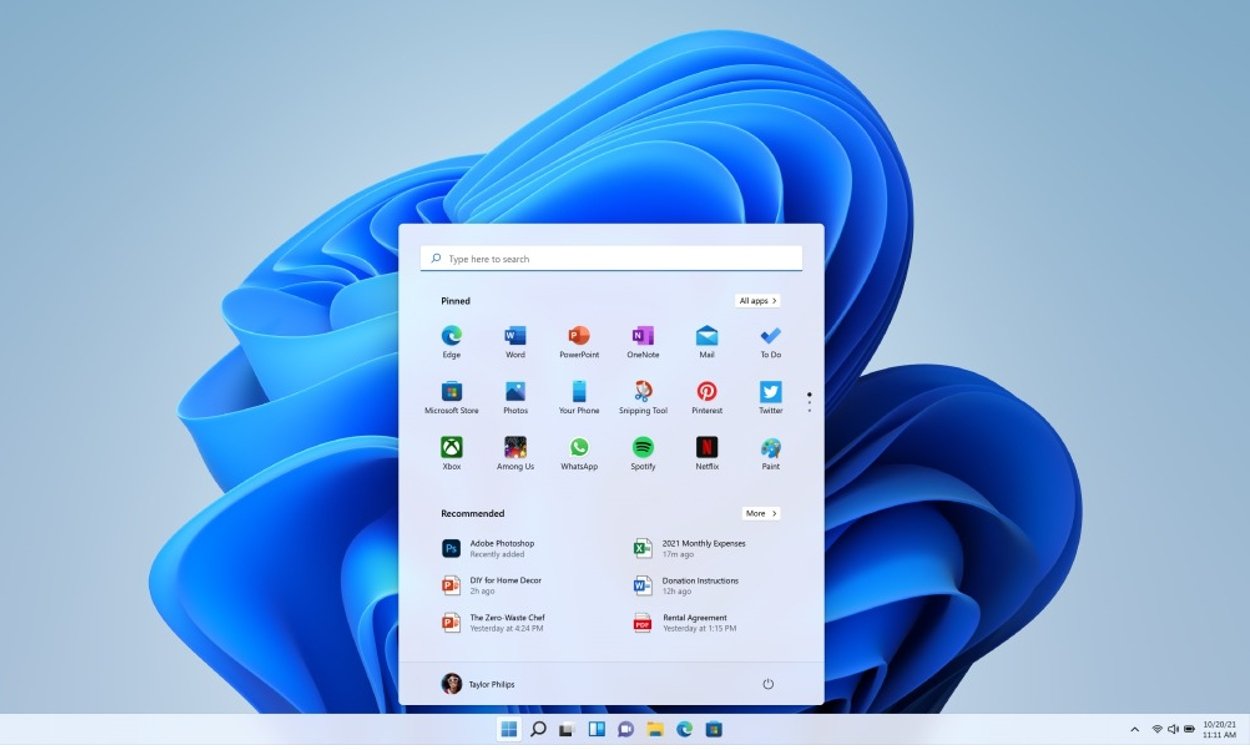Open Among Us game

[515, 454]
